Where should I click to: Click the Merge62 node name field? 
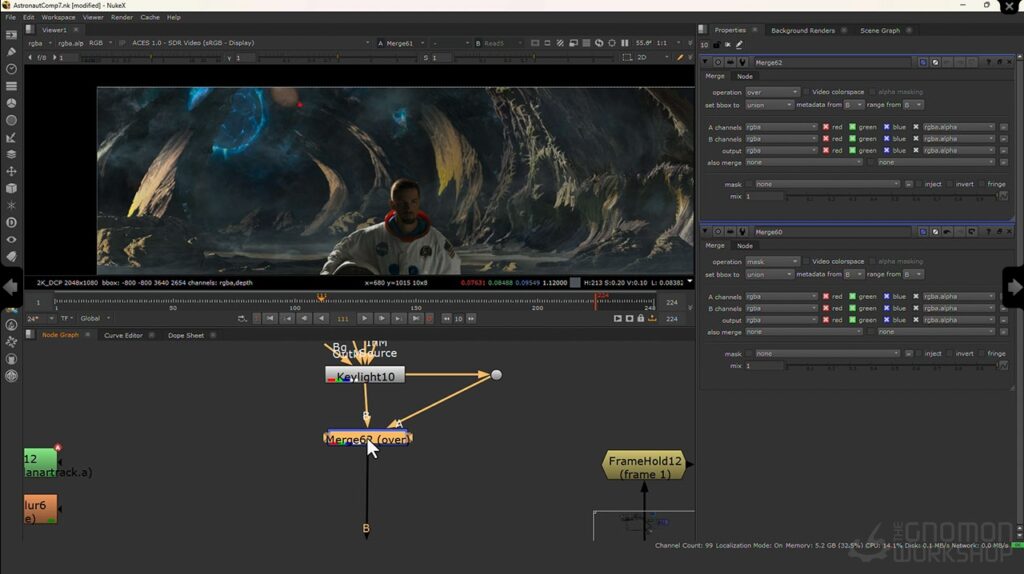pyautogui.click(x=831, y=62)
